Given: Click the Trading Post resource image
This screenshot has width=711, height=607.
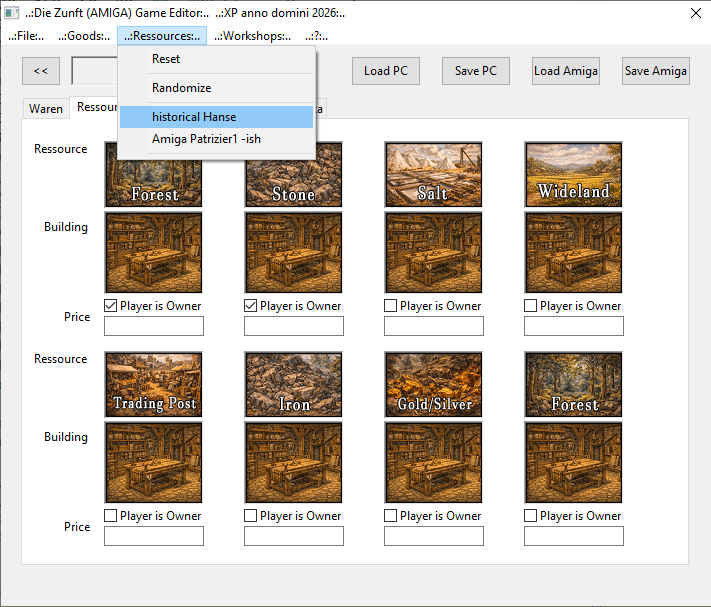Looking at the screenshot, I should point(154,384).
